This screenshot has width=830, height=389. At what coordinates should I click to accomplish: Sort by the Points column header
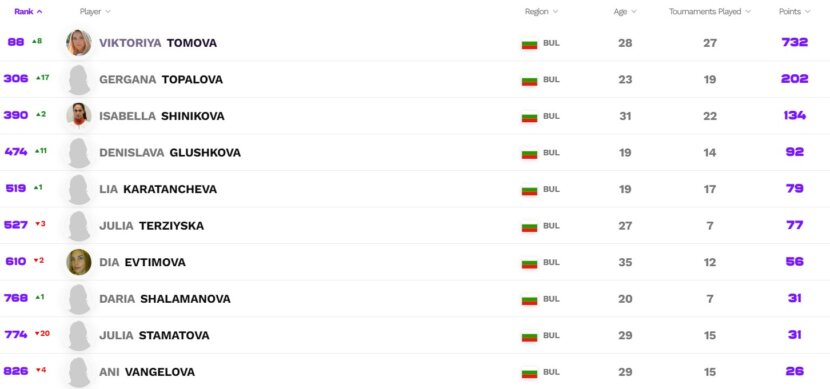click(795, 11)
